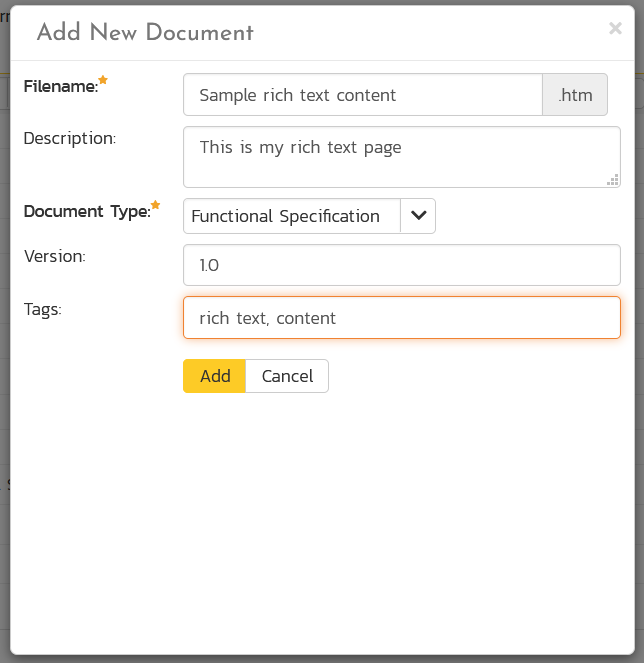Click the Add New Document title

pos(145,33)
